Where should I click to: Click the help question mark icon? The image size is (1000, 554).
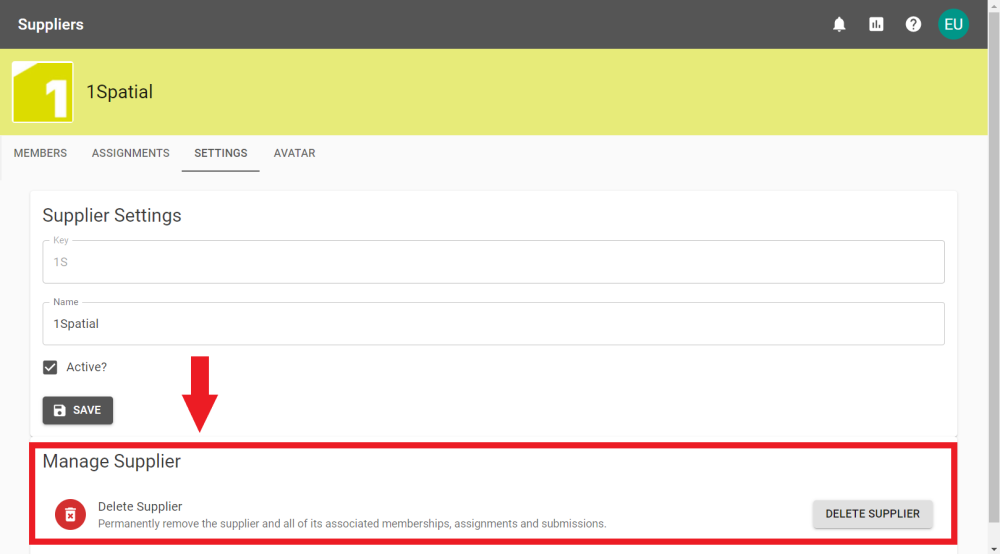[913, 24]
